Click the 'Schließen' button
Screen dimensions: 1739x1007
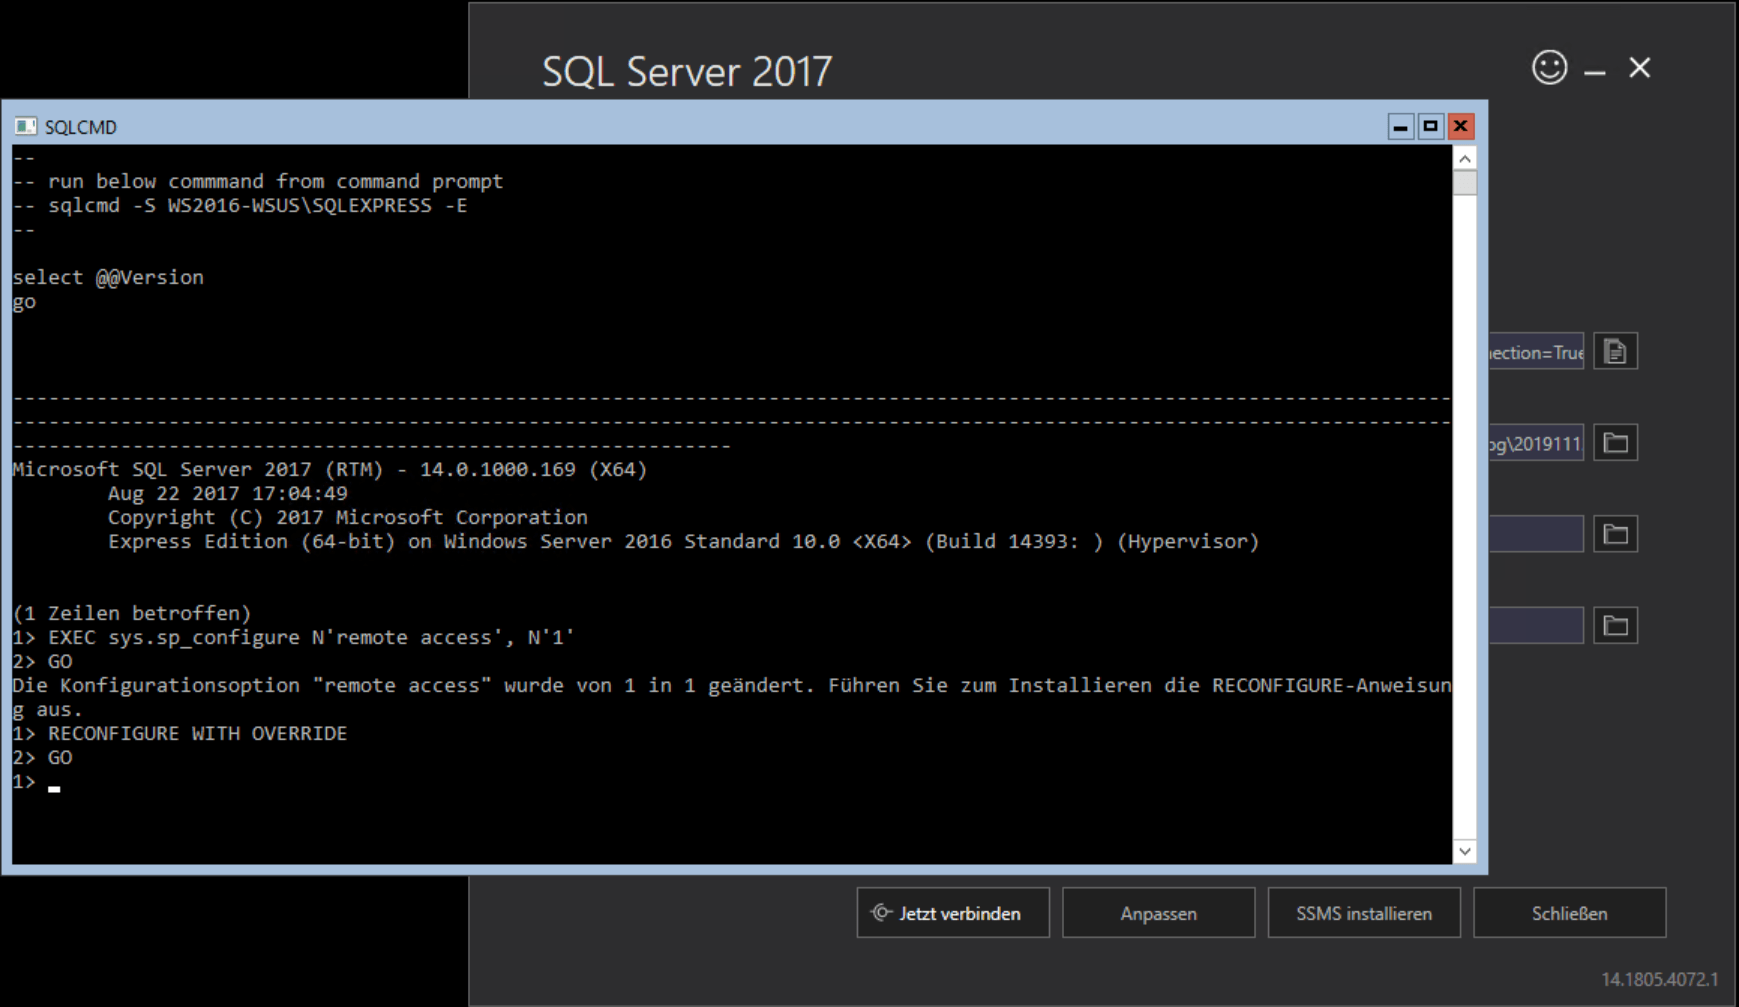click(1569, 913)
